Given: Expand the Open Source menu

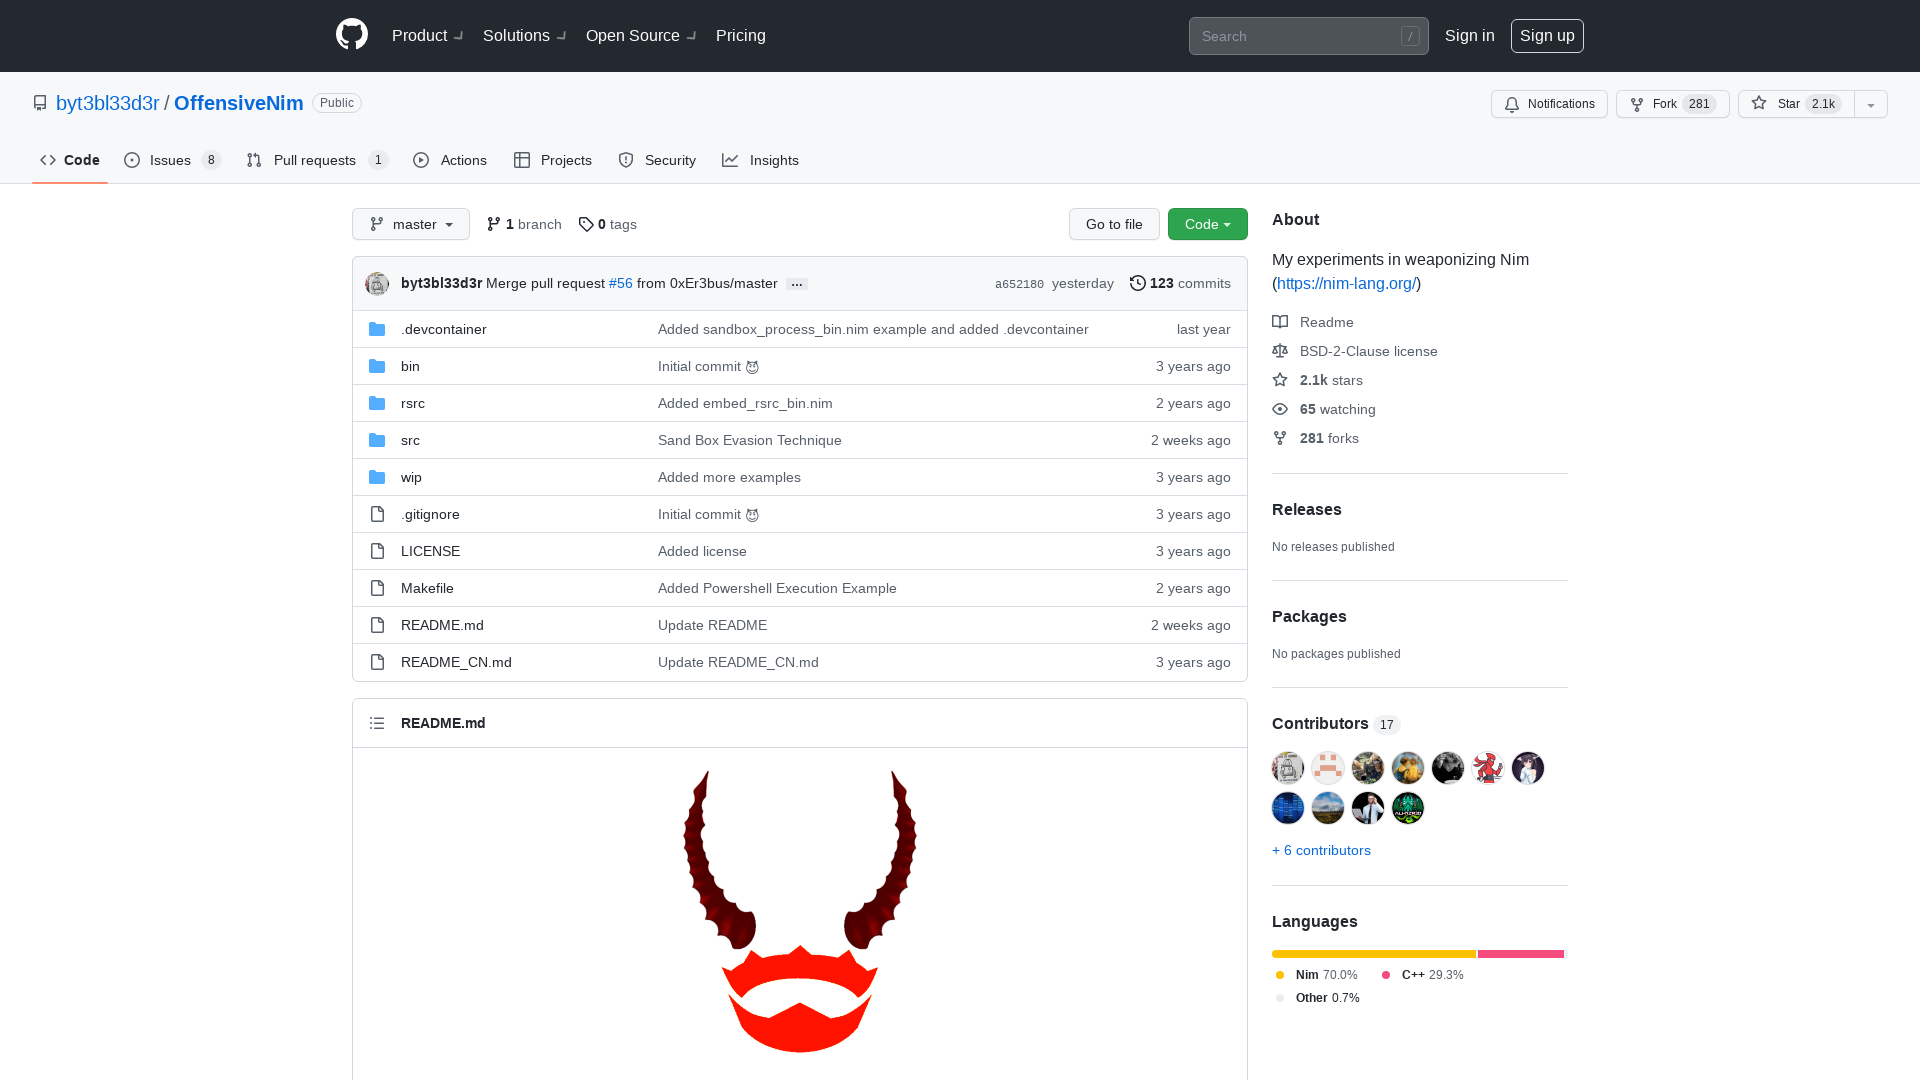Looking at the screenshot, I should (x=641, y=36).
